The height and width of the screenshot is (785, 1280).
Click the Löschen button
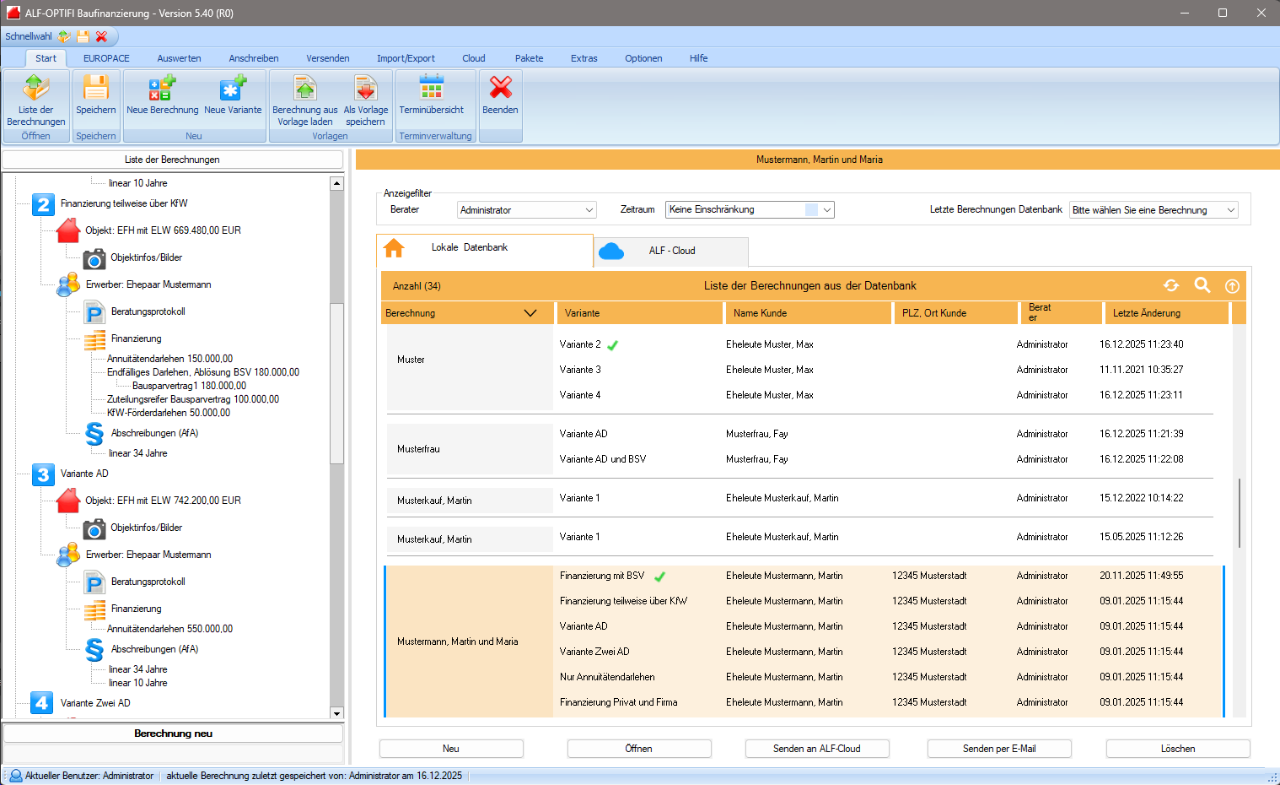pyautogui.click(x=1177, y=748)
